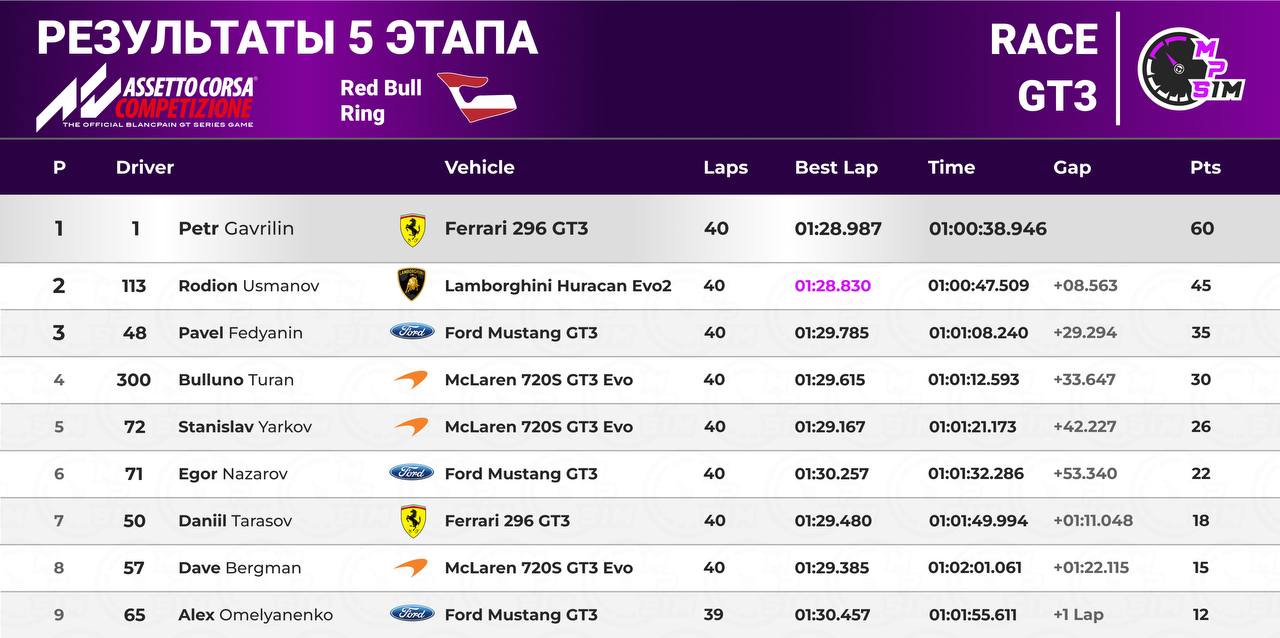Click the Red Bull Ring track outline icon

(x=476, y=96)
